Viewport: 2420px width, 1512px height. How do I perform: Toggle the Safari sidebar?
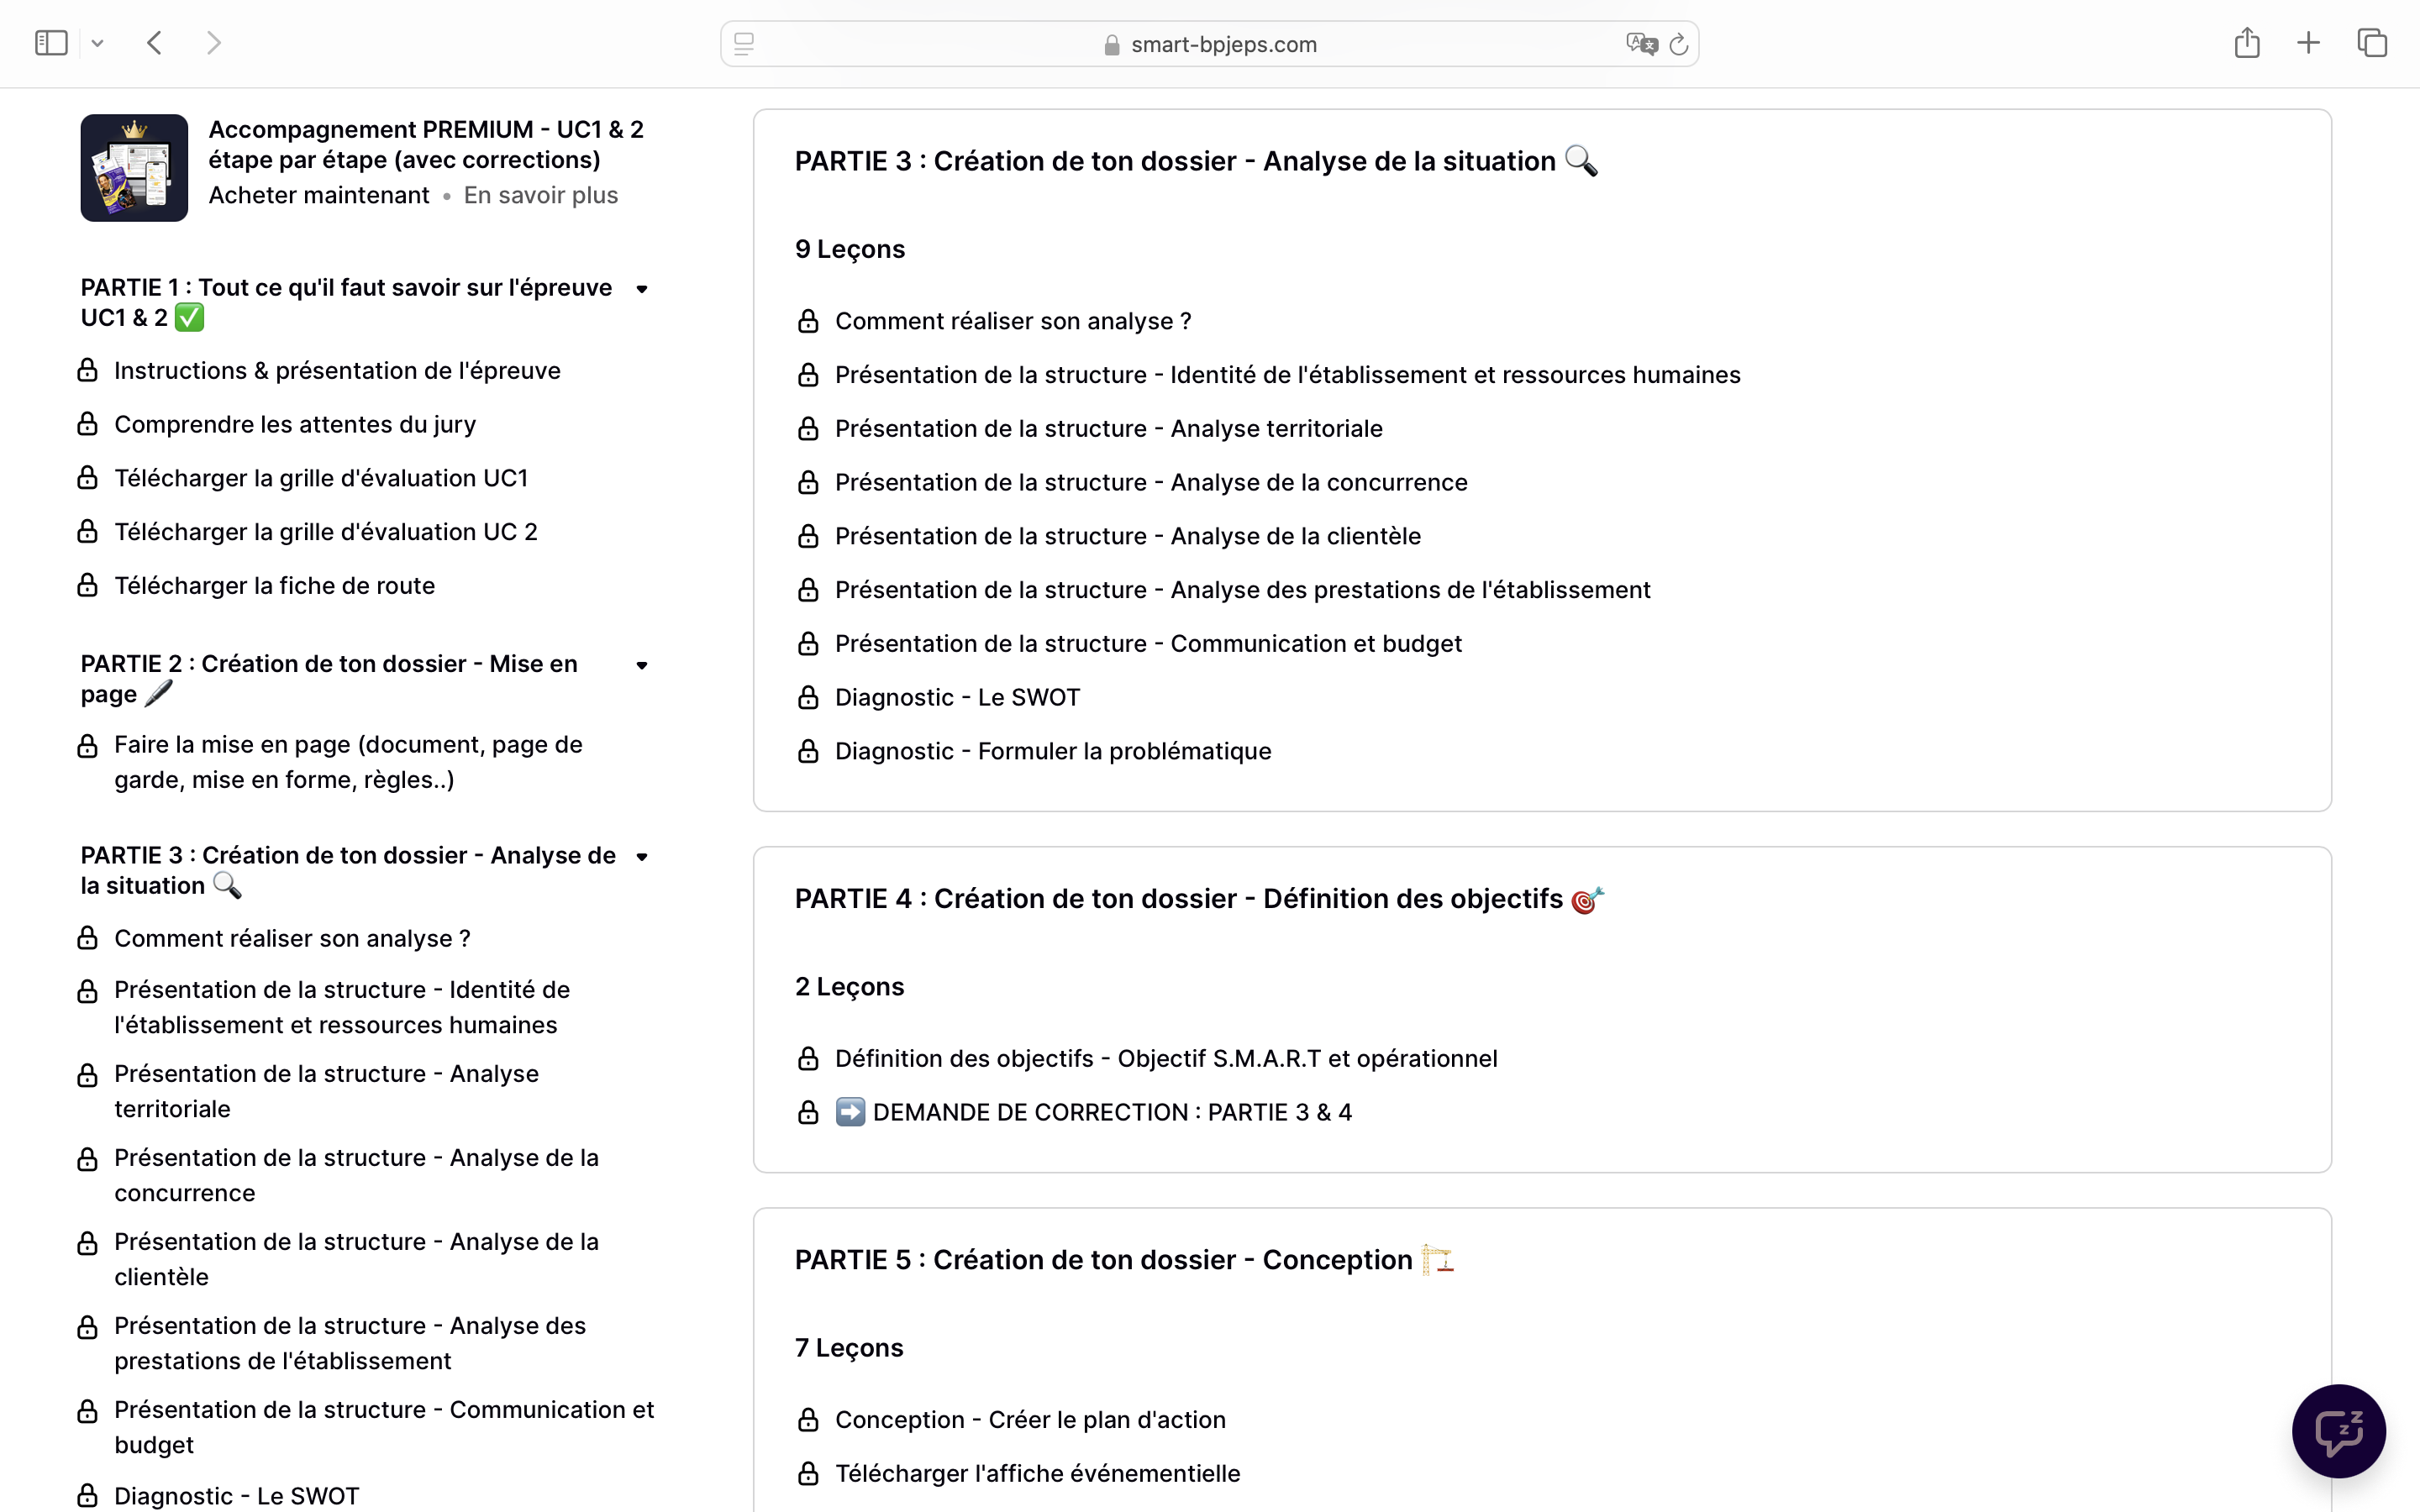point(51,43)
